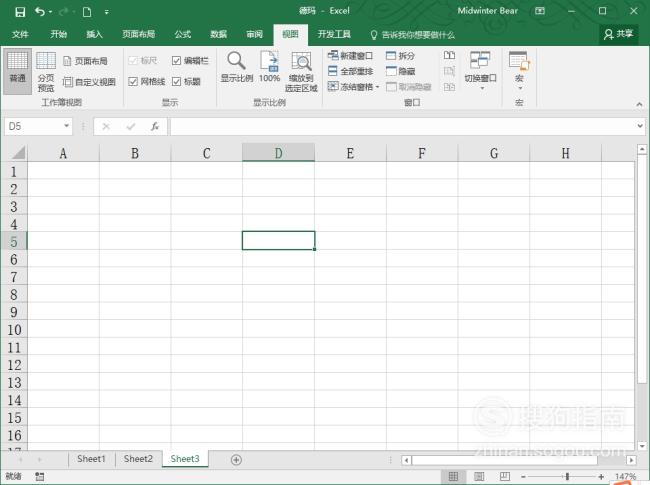Select the Sheet1 tab
650x485 pixels.
tap(91, 459)
